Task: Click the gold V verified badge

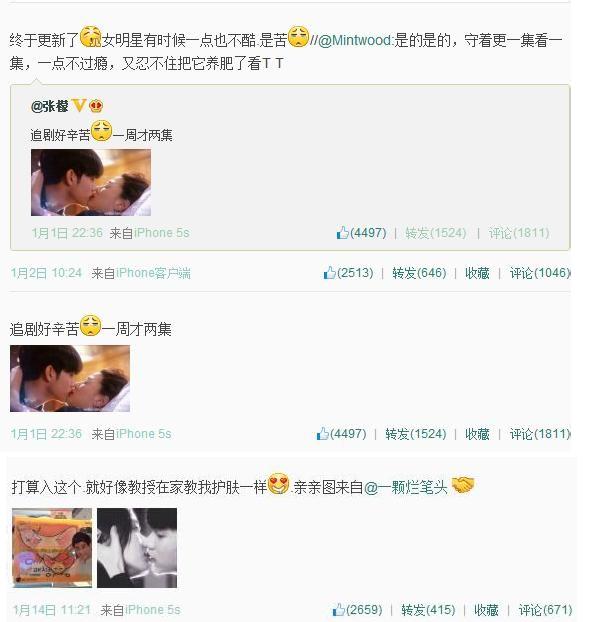Action: click(x=79, y=106)
